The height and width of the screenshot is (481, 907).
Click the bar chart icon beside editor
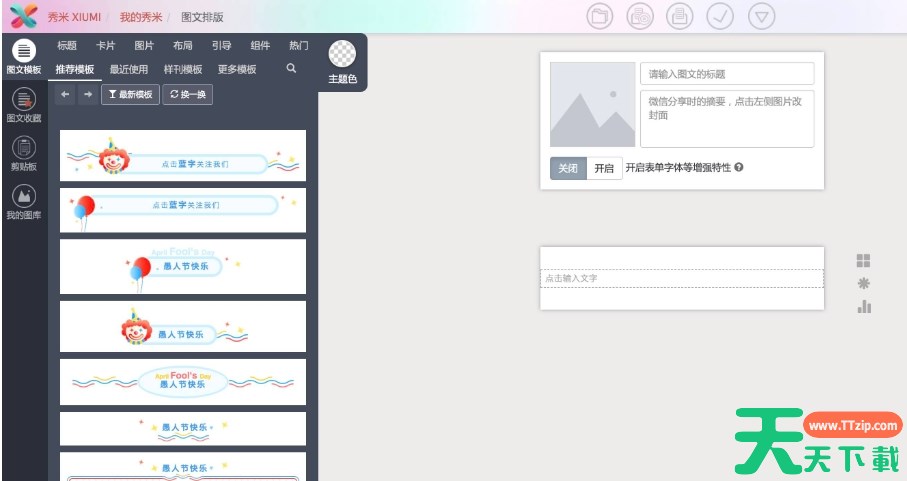864,306
